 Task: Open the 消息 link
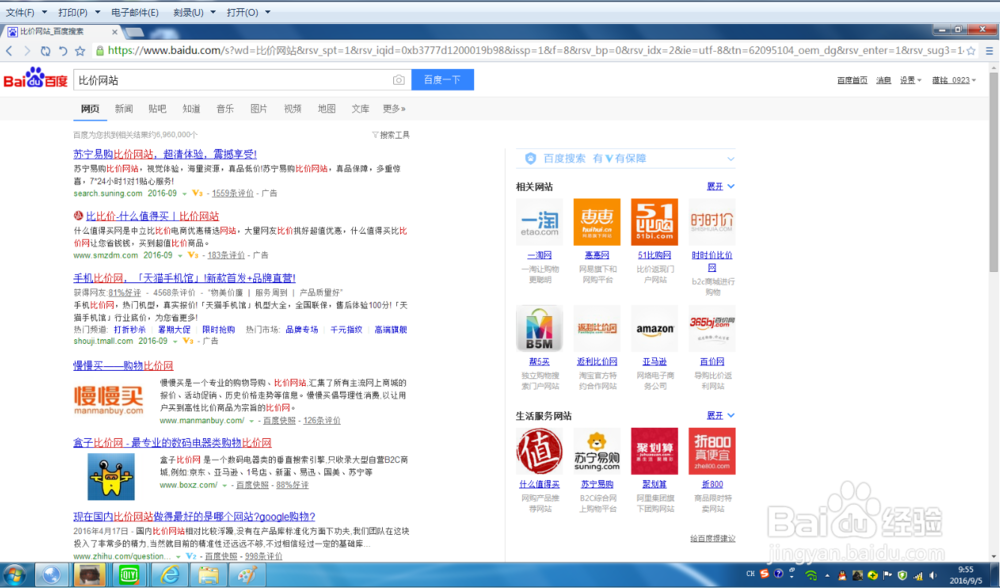click(x=883, y=80)
